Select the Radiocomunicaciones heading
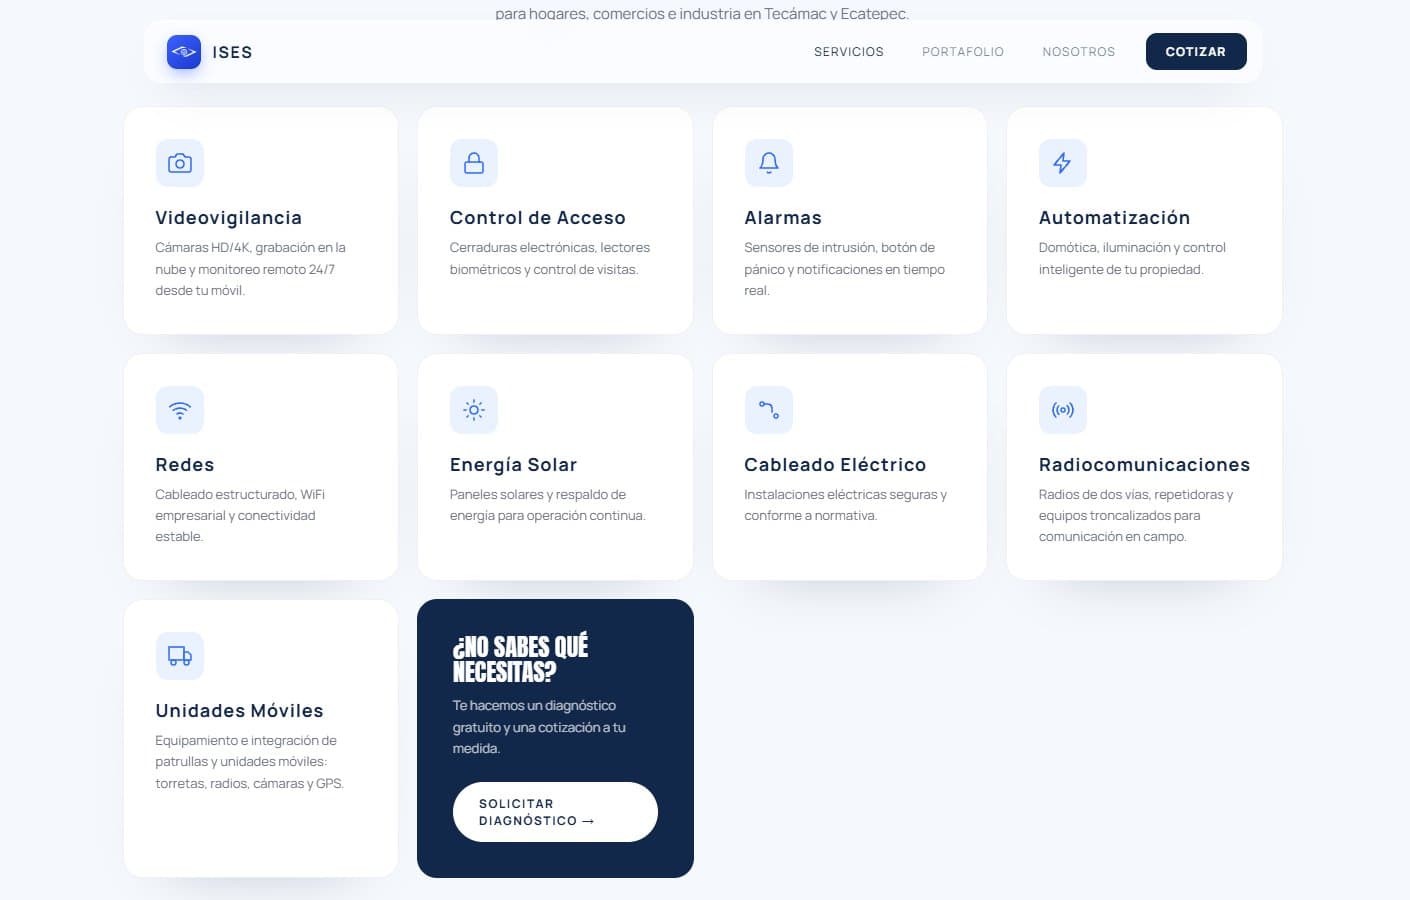This screenshot has height=900, width=1410. click(x=1145, y=465)
